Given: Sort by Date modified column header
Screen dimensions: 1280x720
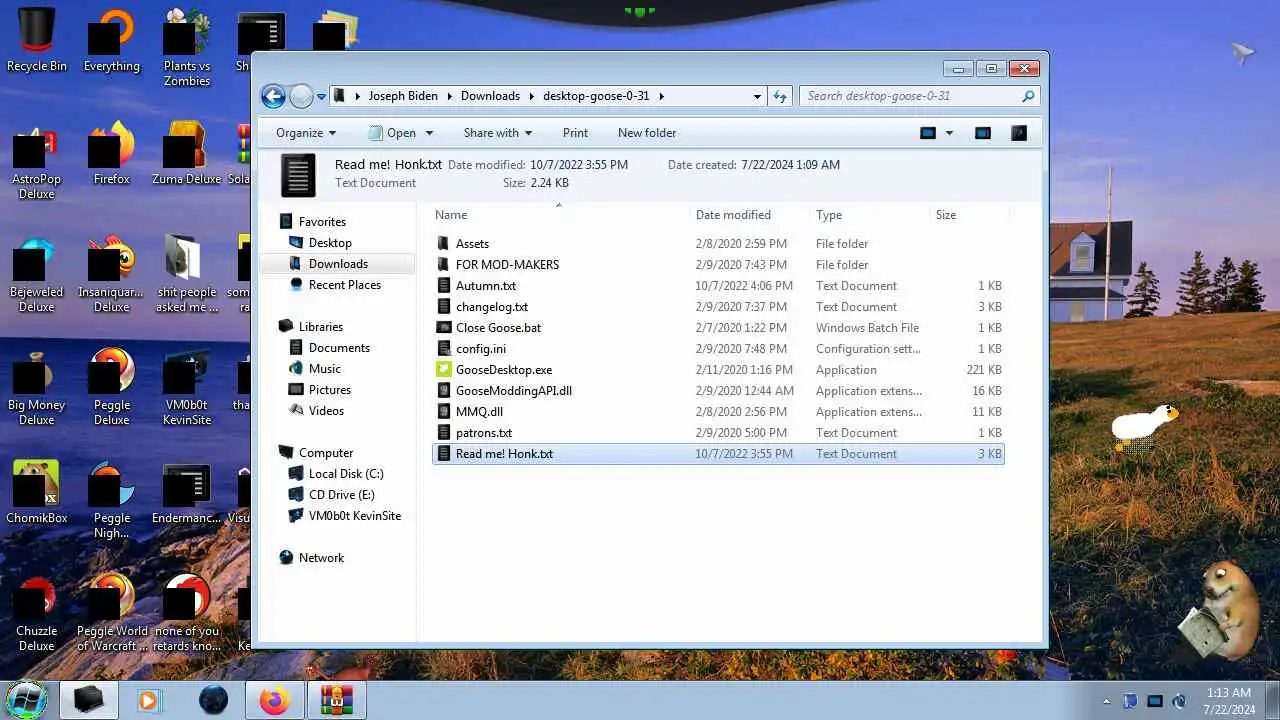Looking at the screenshot, I should (750, 215).
